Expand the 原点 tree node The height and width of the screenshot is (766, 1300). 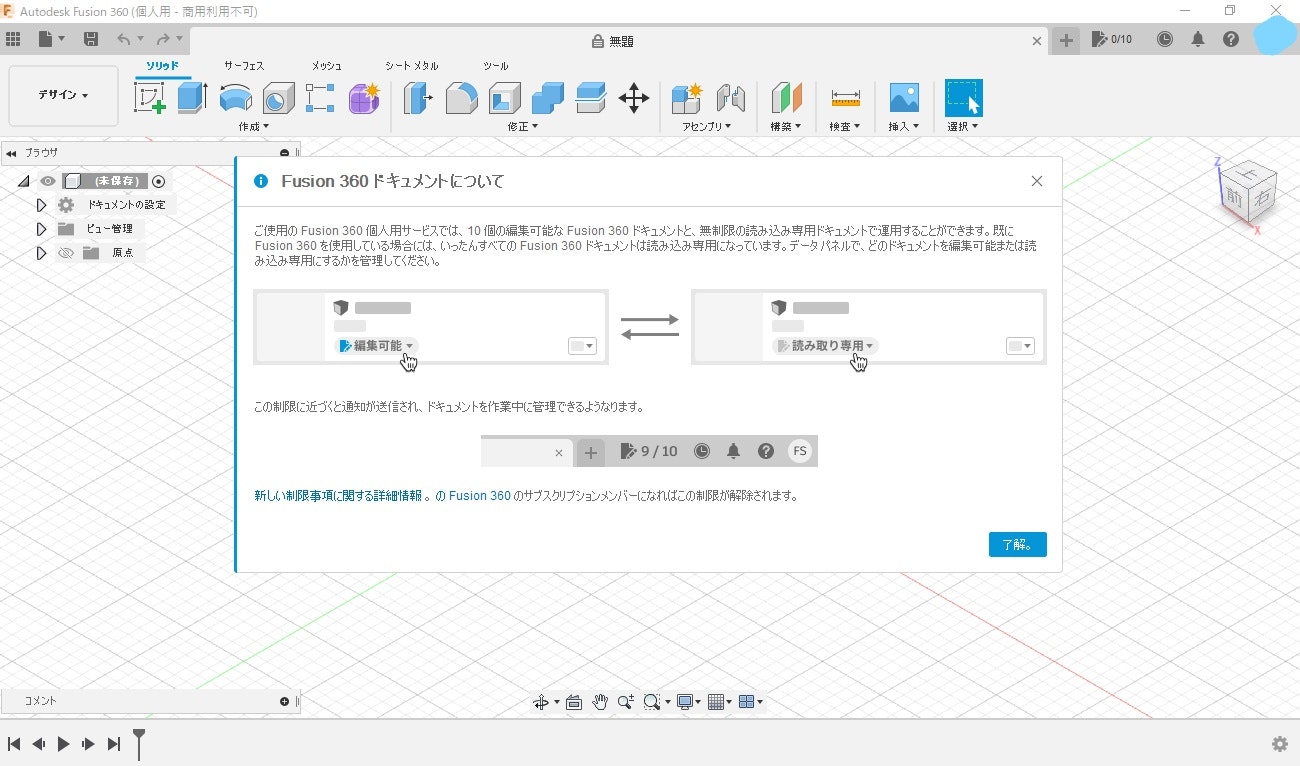tap(41, 253)
